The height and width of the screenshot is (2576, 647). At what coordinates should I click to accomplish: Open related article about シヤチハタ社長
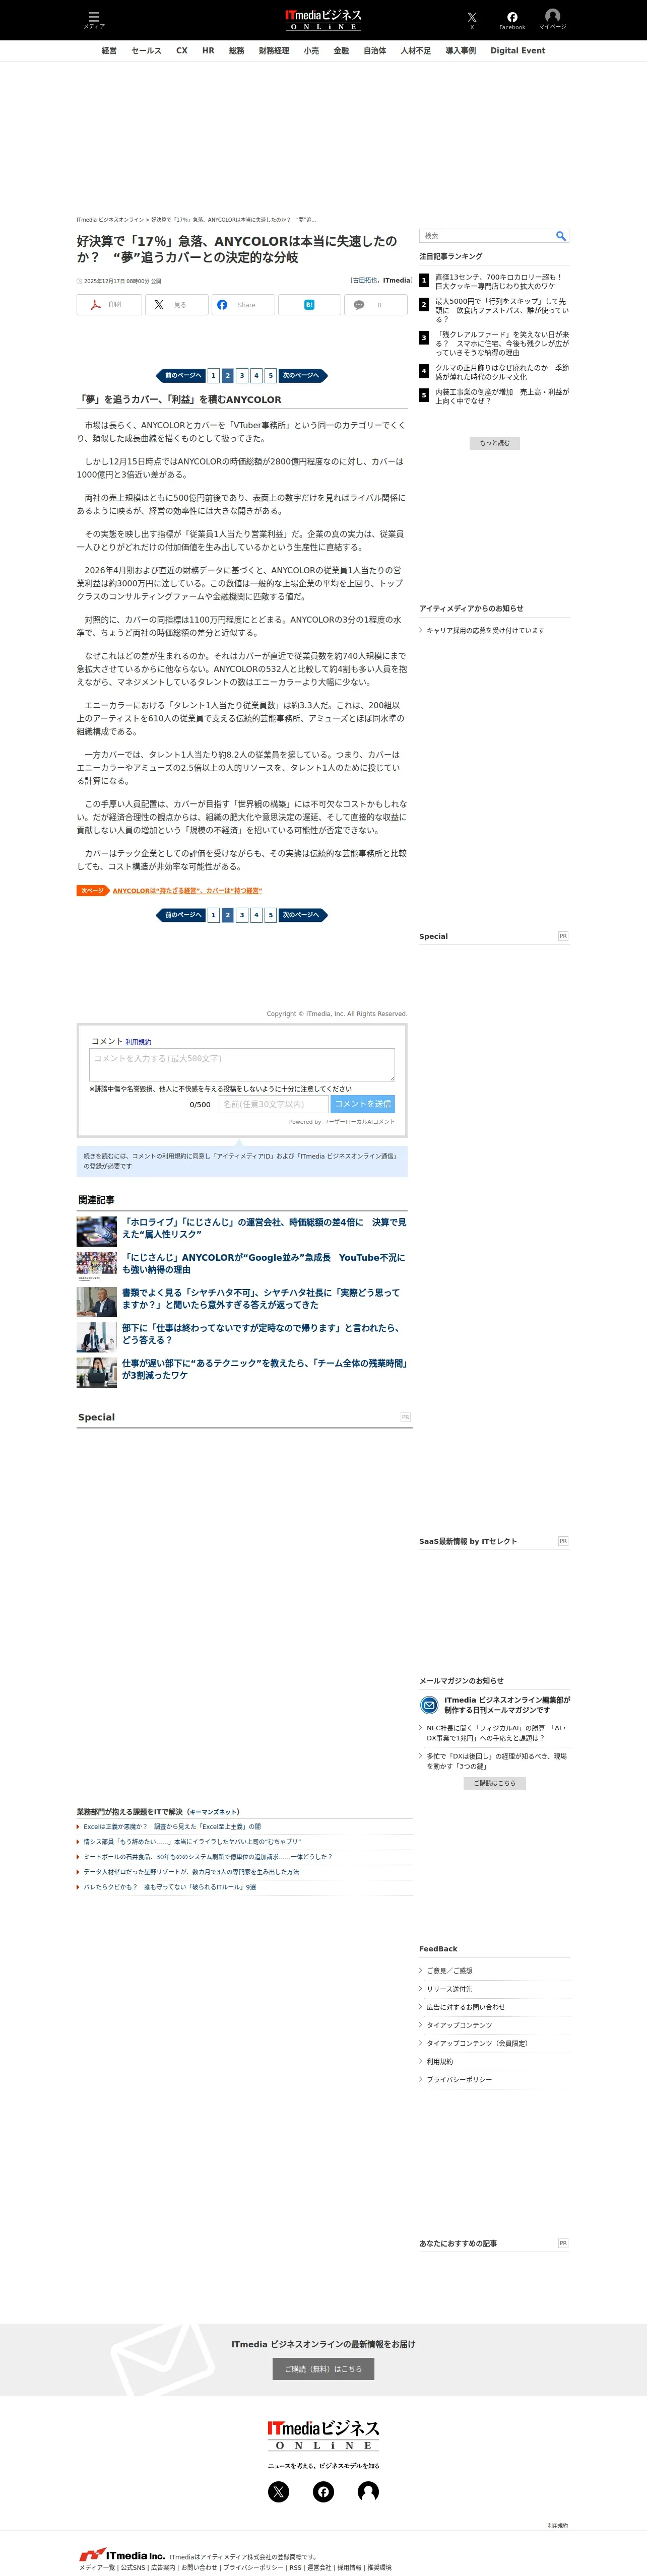(x=260, y=1299)
